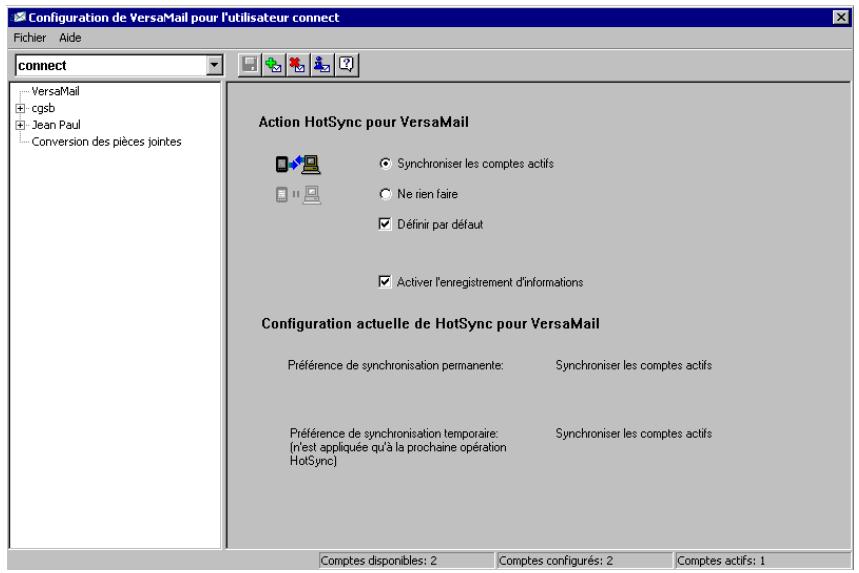
Task: Expand the cgsb tree node
Action: pos(20,108)
